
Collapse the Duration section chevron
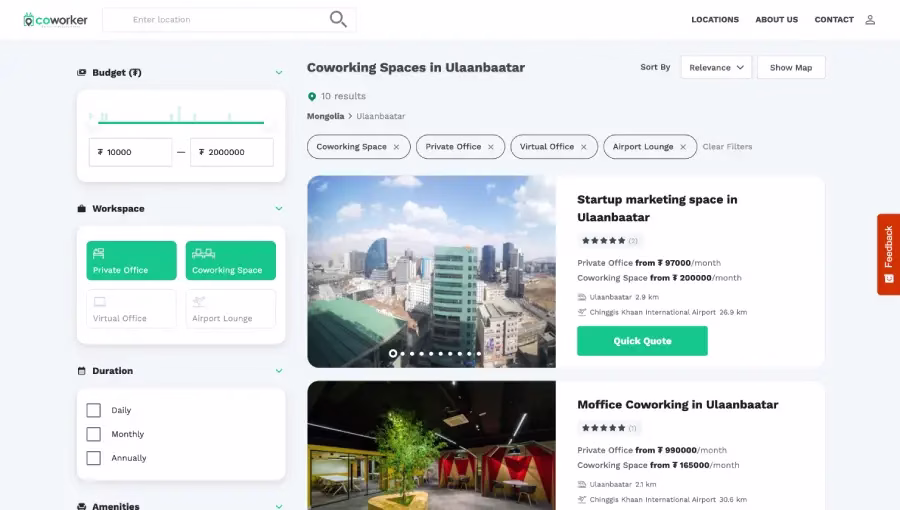point(279,371)
